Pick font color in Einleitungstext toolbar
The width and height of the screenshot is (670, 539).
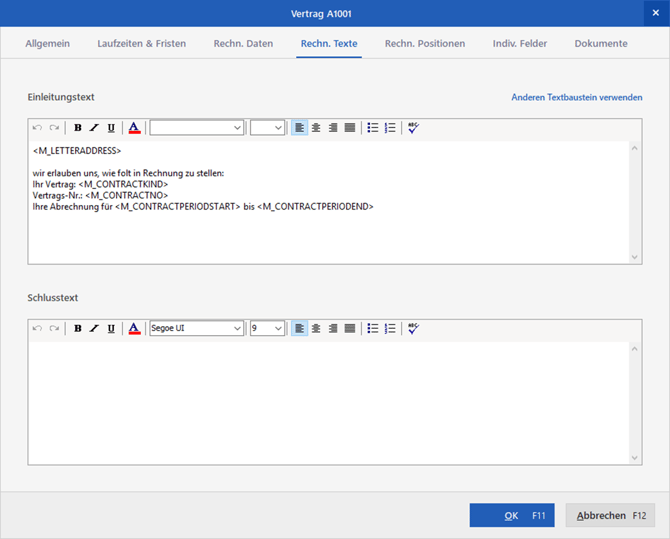pos(134,128)
